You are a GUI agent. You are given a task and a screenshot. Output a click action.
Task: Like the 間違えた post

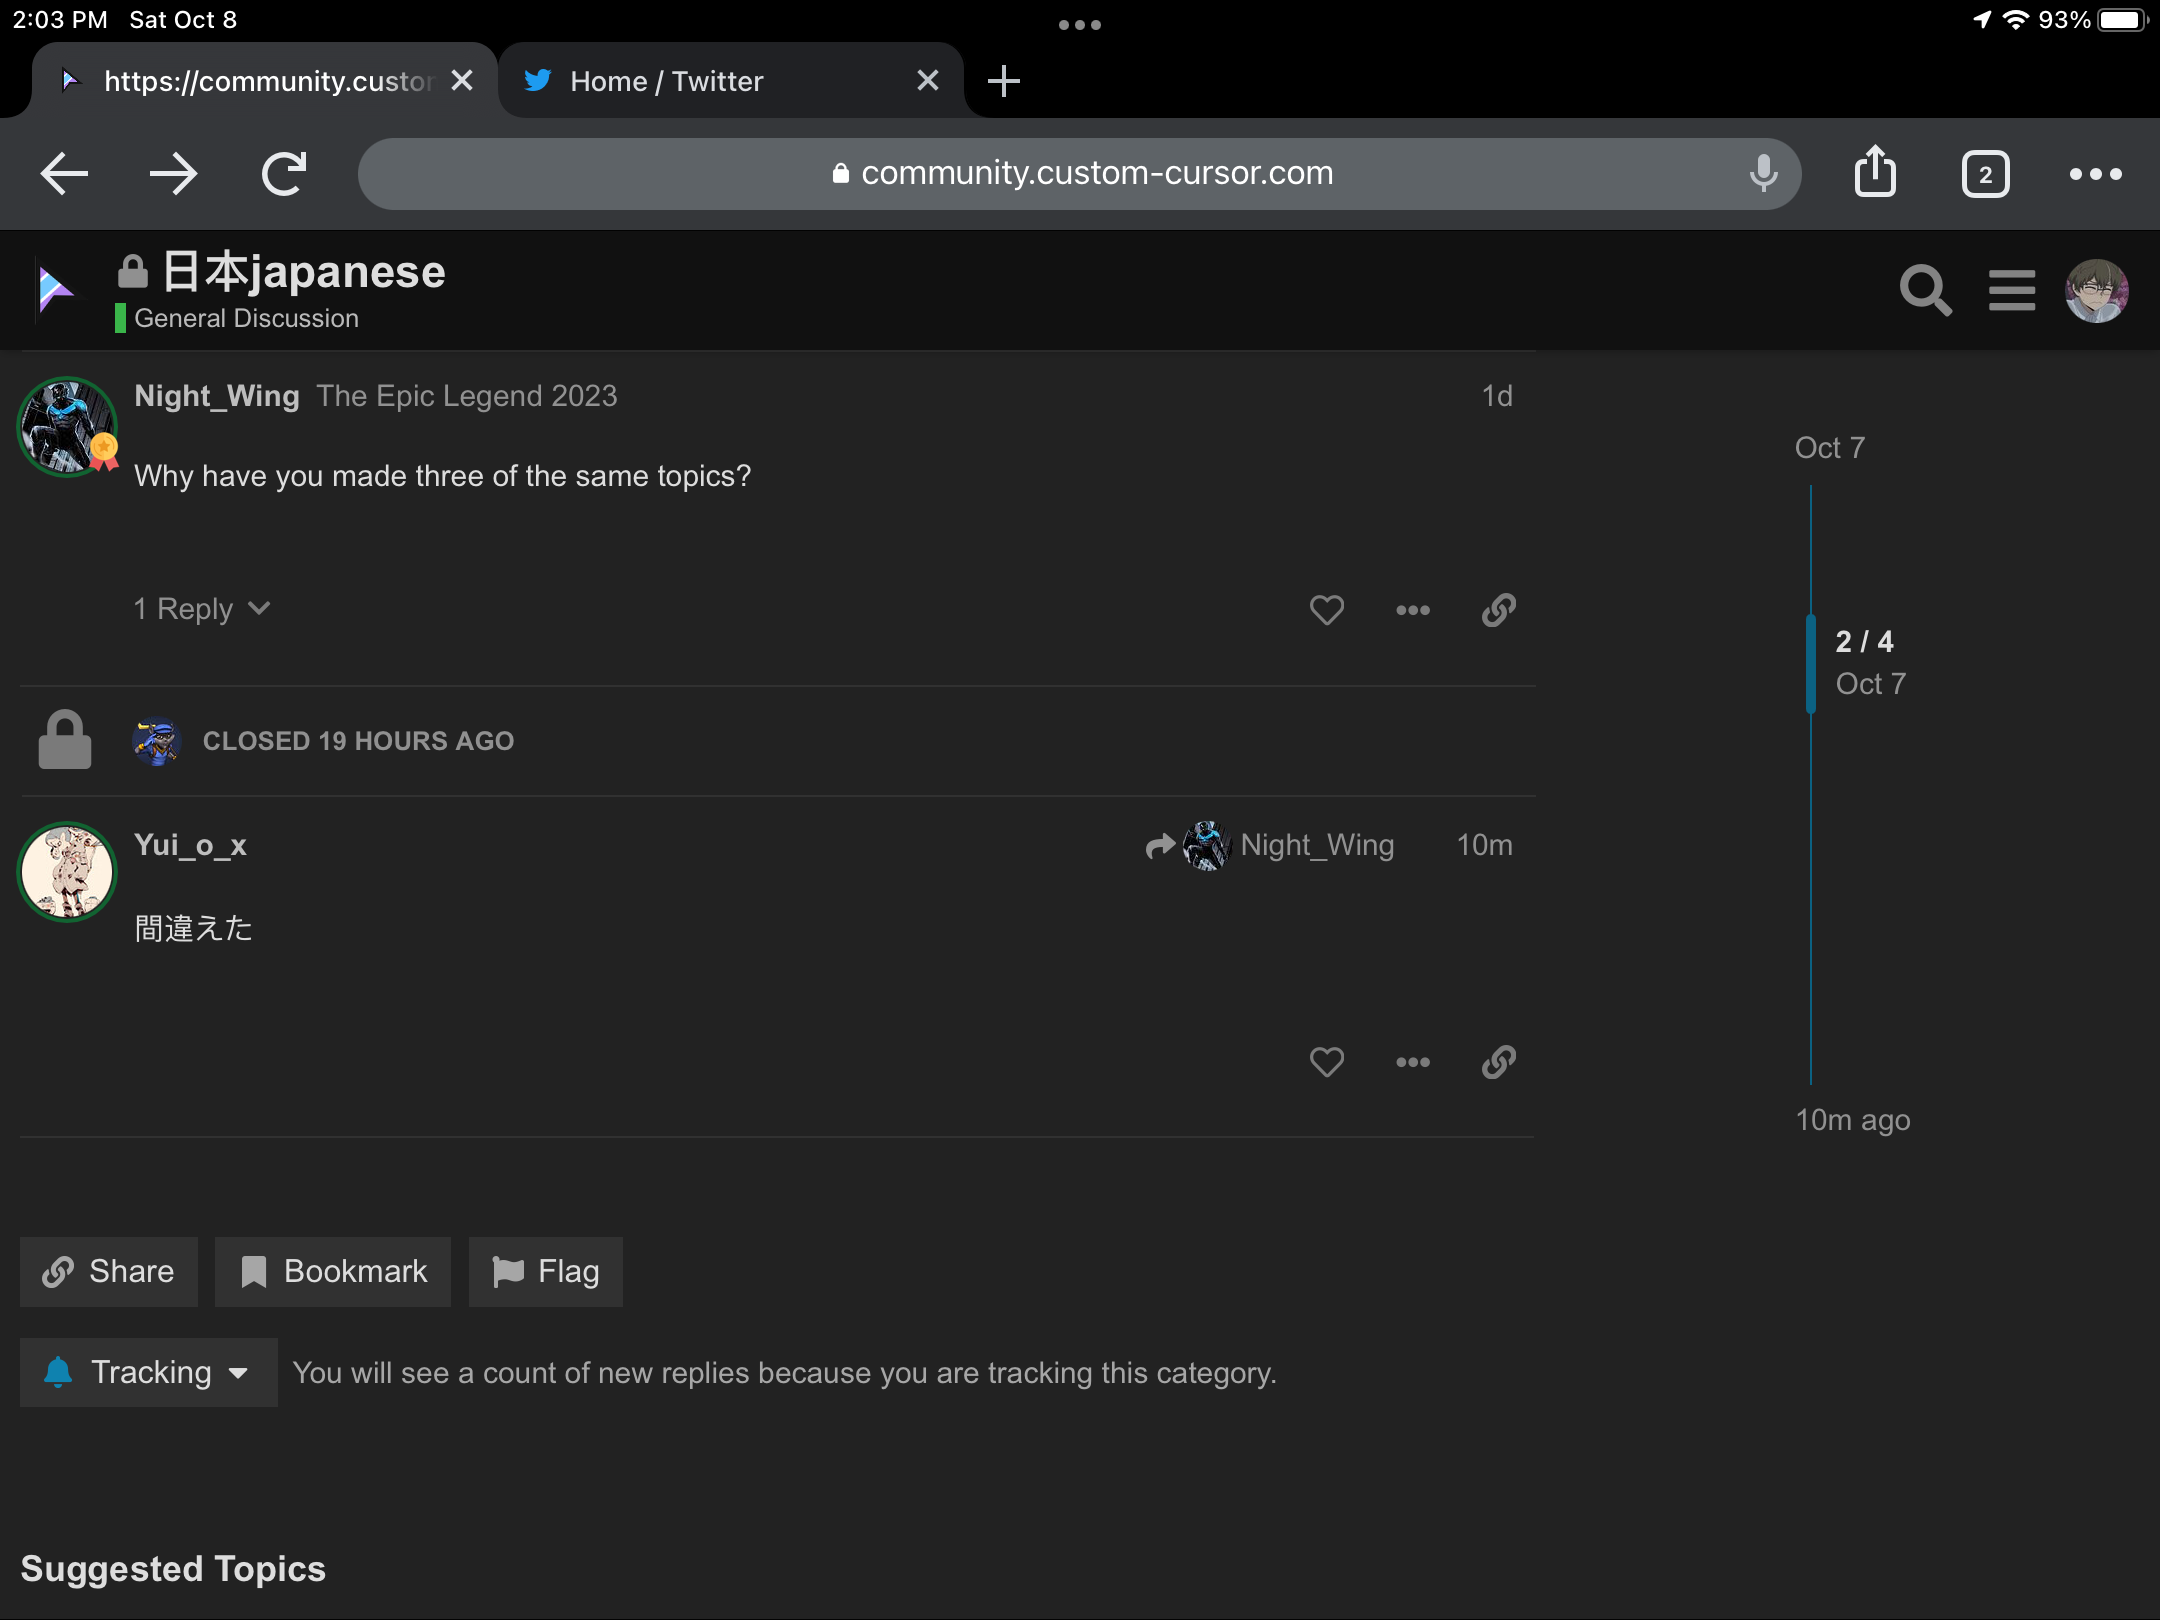click(1326, 1062)
